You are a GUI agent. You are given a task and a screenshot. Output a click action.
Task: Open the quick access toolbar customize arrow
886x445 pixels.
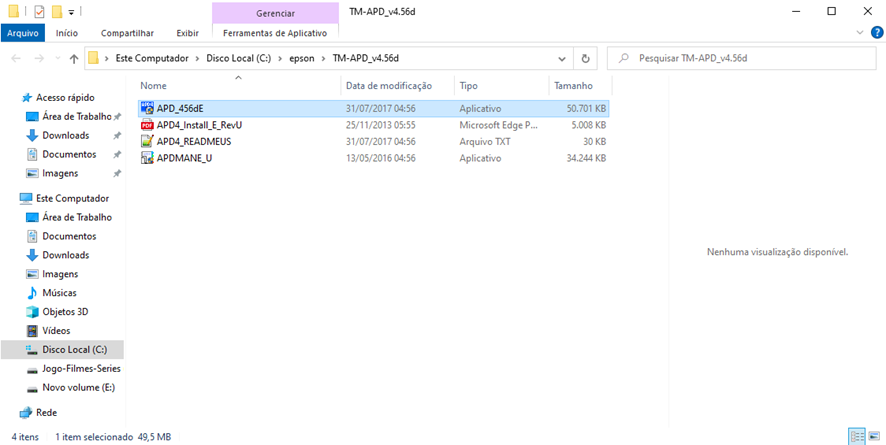[71, 12]
